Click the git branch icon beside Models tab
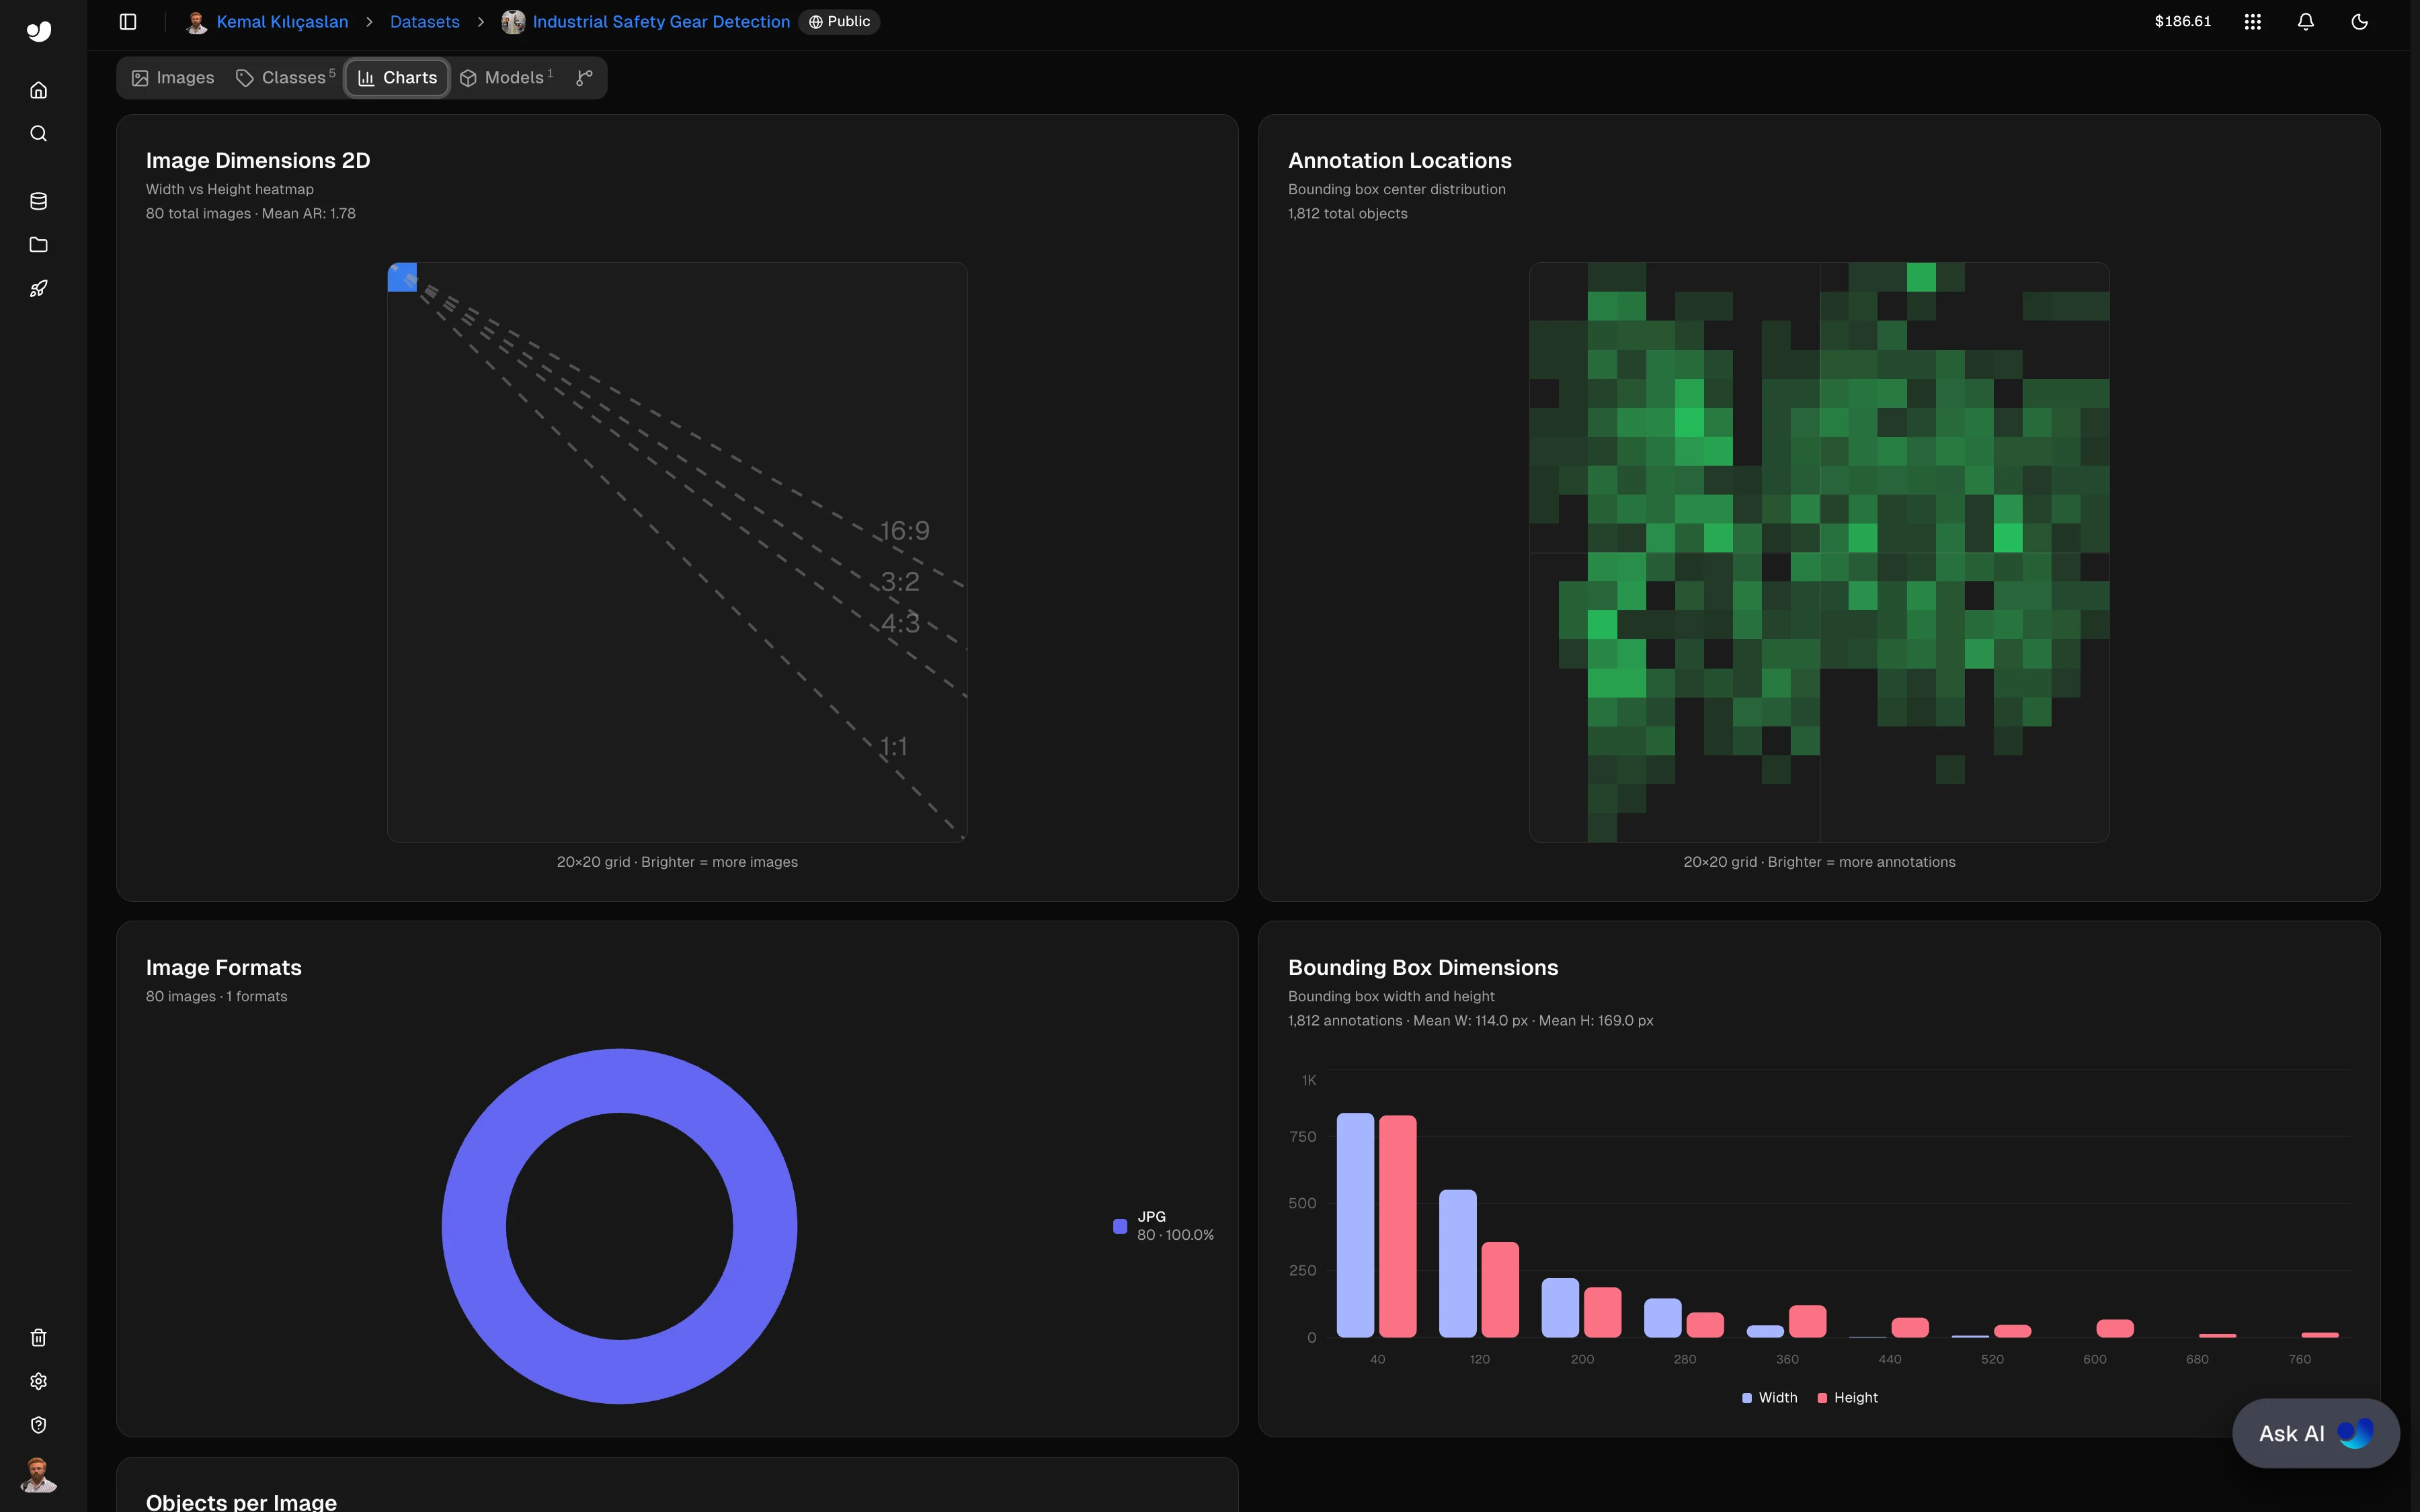 (585, 78)
